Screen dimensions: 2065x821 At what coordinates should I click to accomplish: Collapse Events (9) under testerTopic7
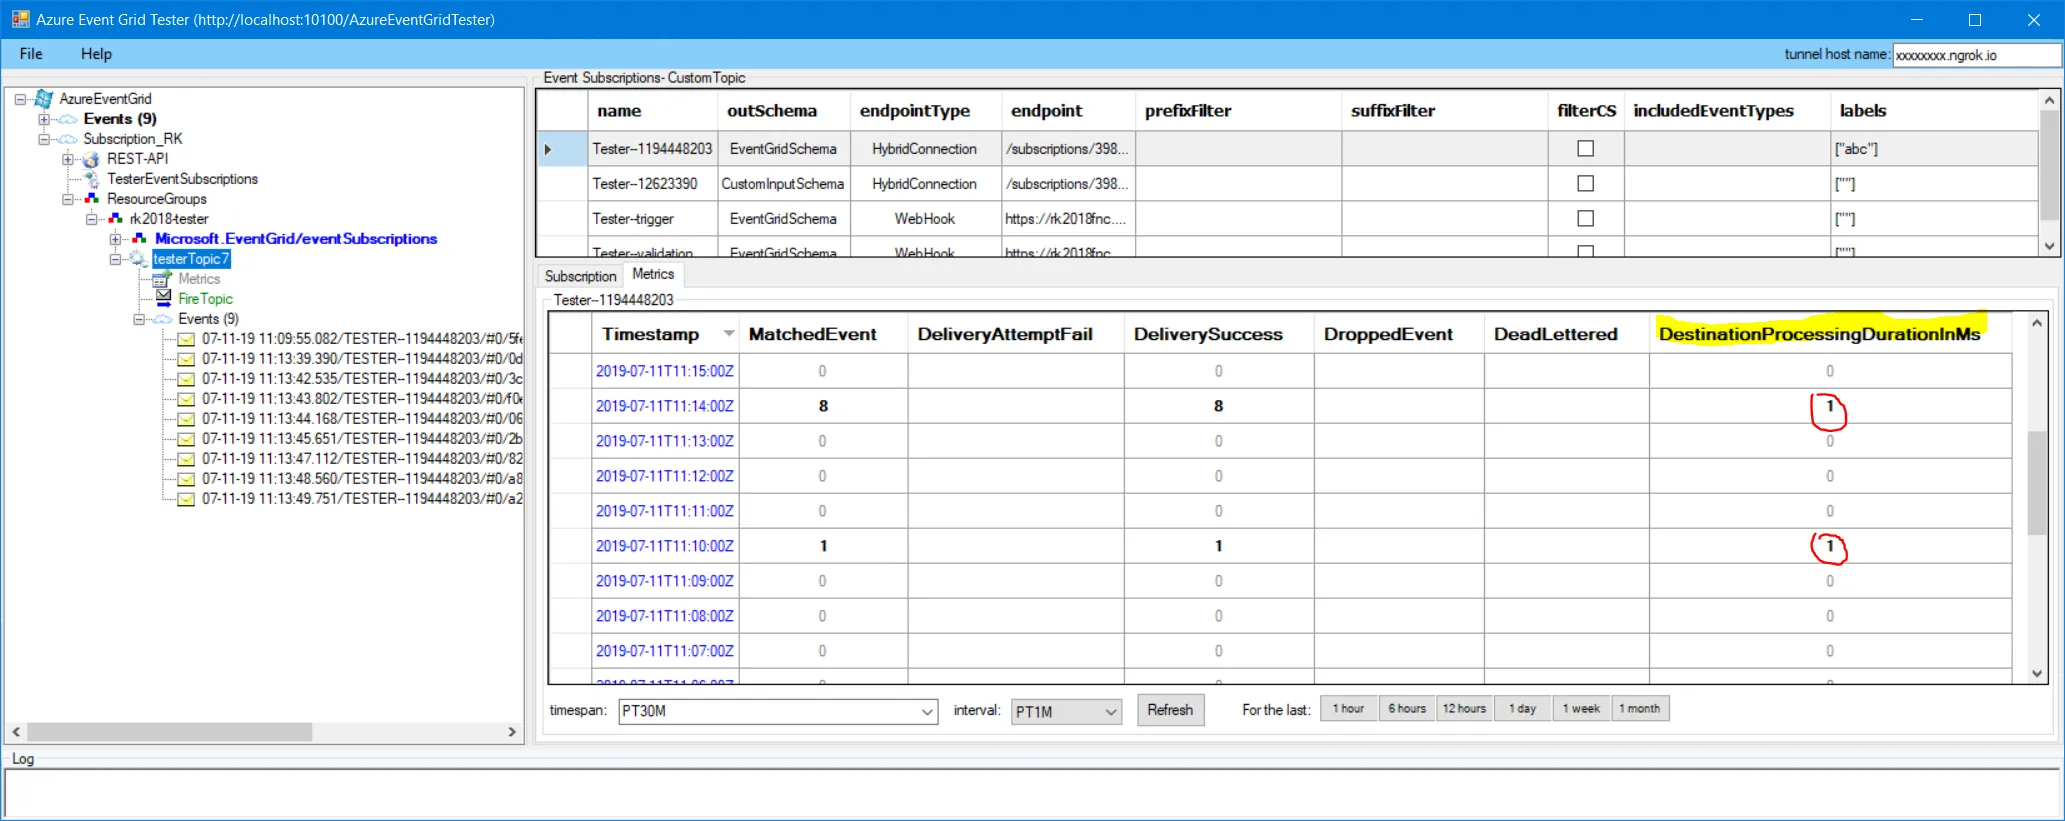point(140,319)
